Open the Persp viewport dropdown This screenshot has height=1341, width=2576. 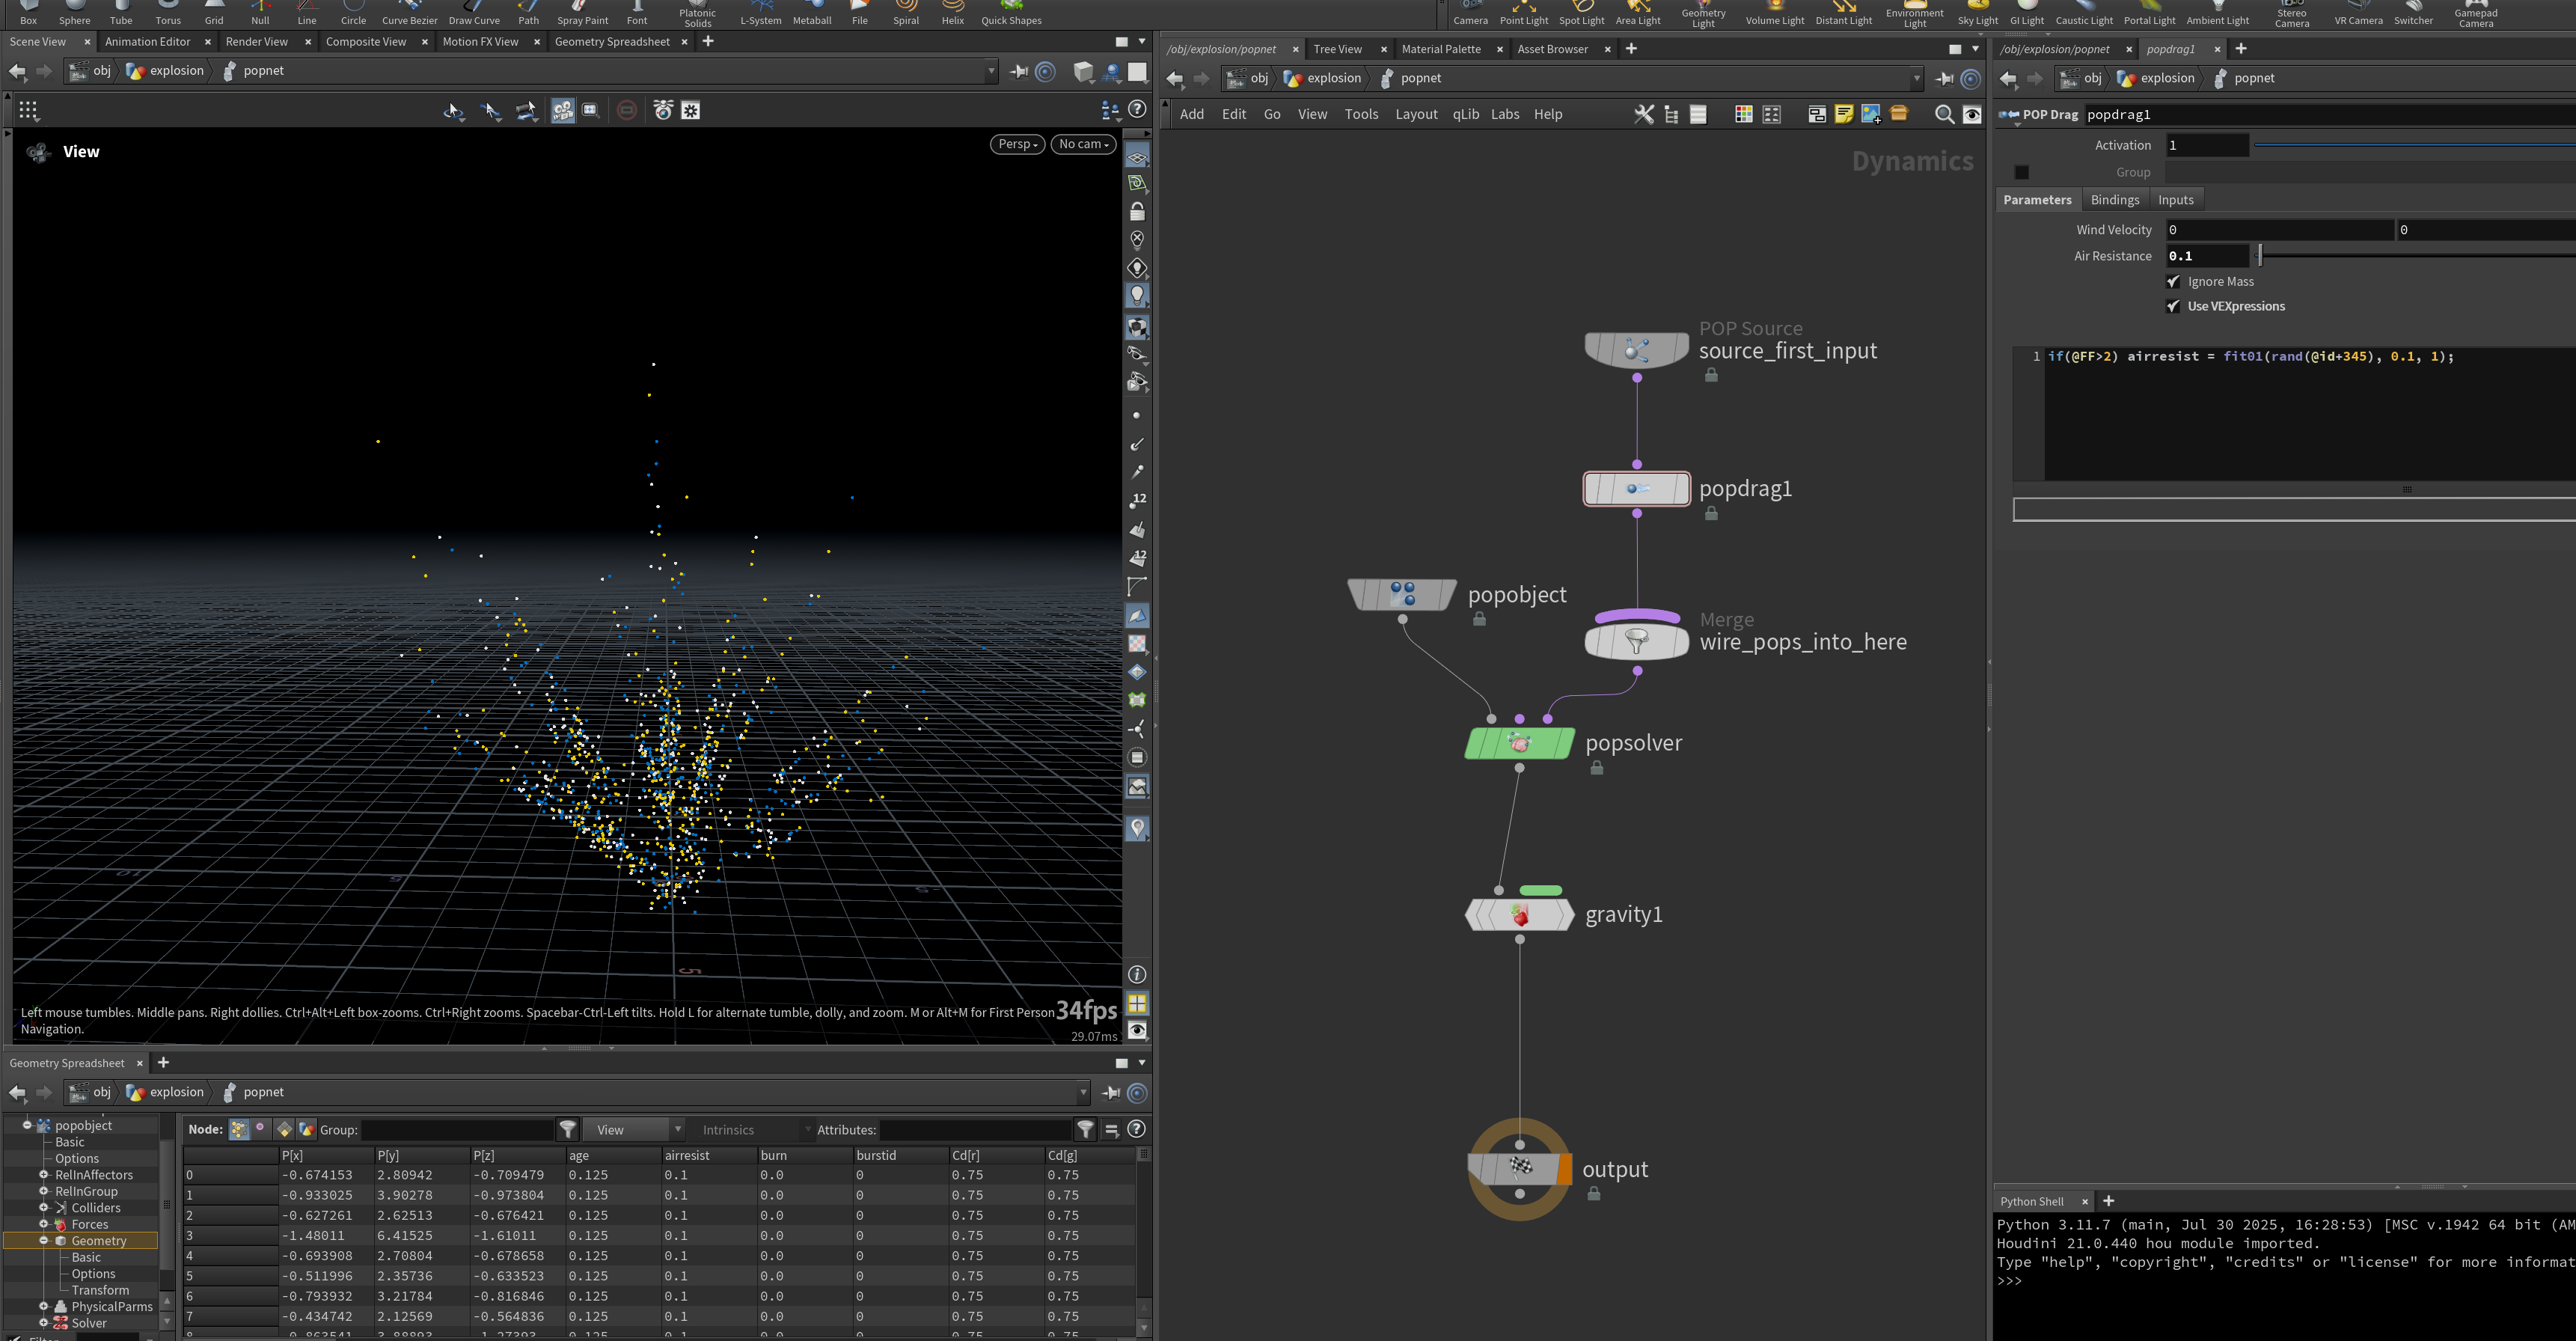[1018, 144]
